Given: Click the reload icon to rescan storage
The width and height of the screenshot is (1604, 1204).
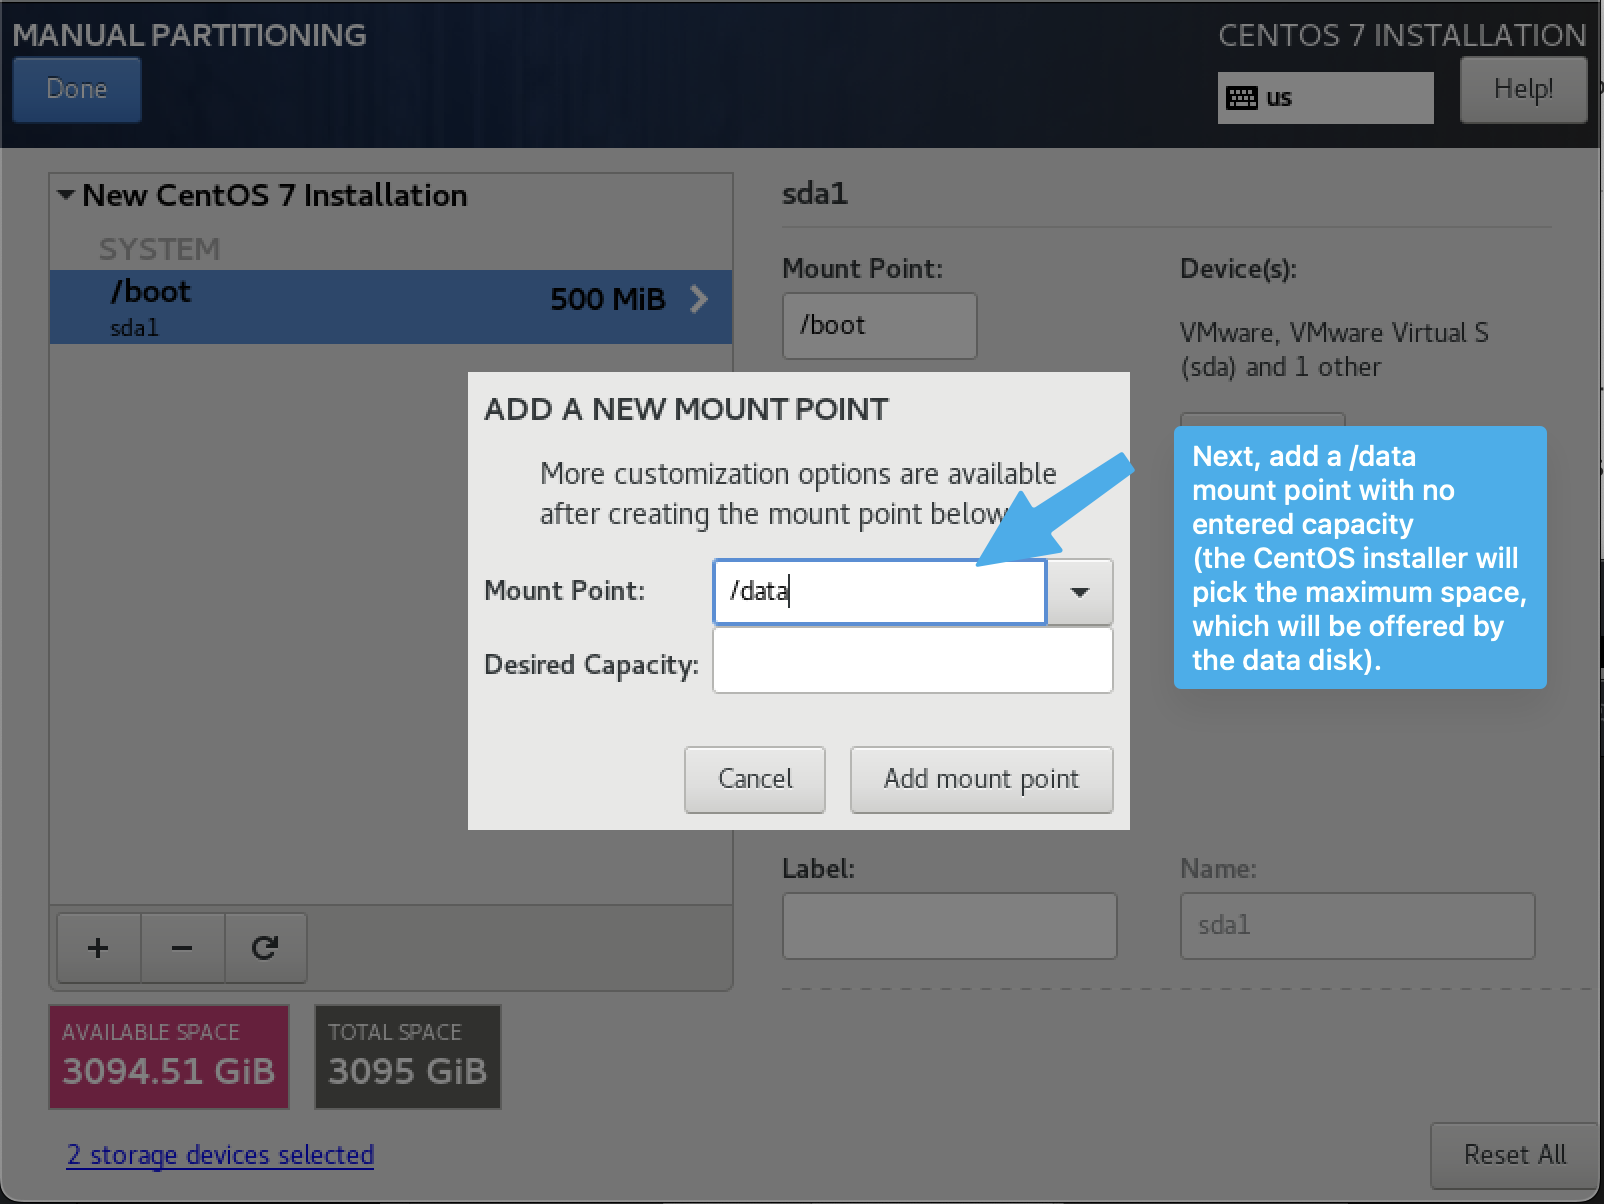Looking at the screenshot, I should click(265, 948).
